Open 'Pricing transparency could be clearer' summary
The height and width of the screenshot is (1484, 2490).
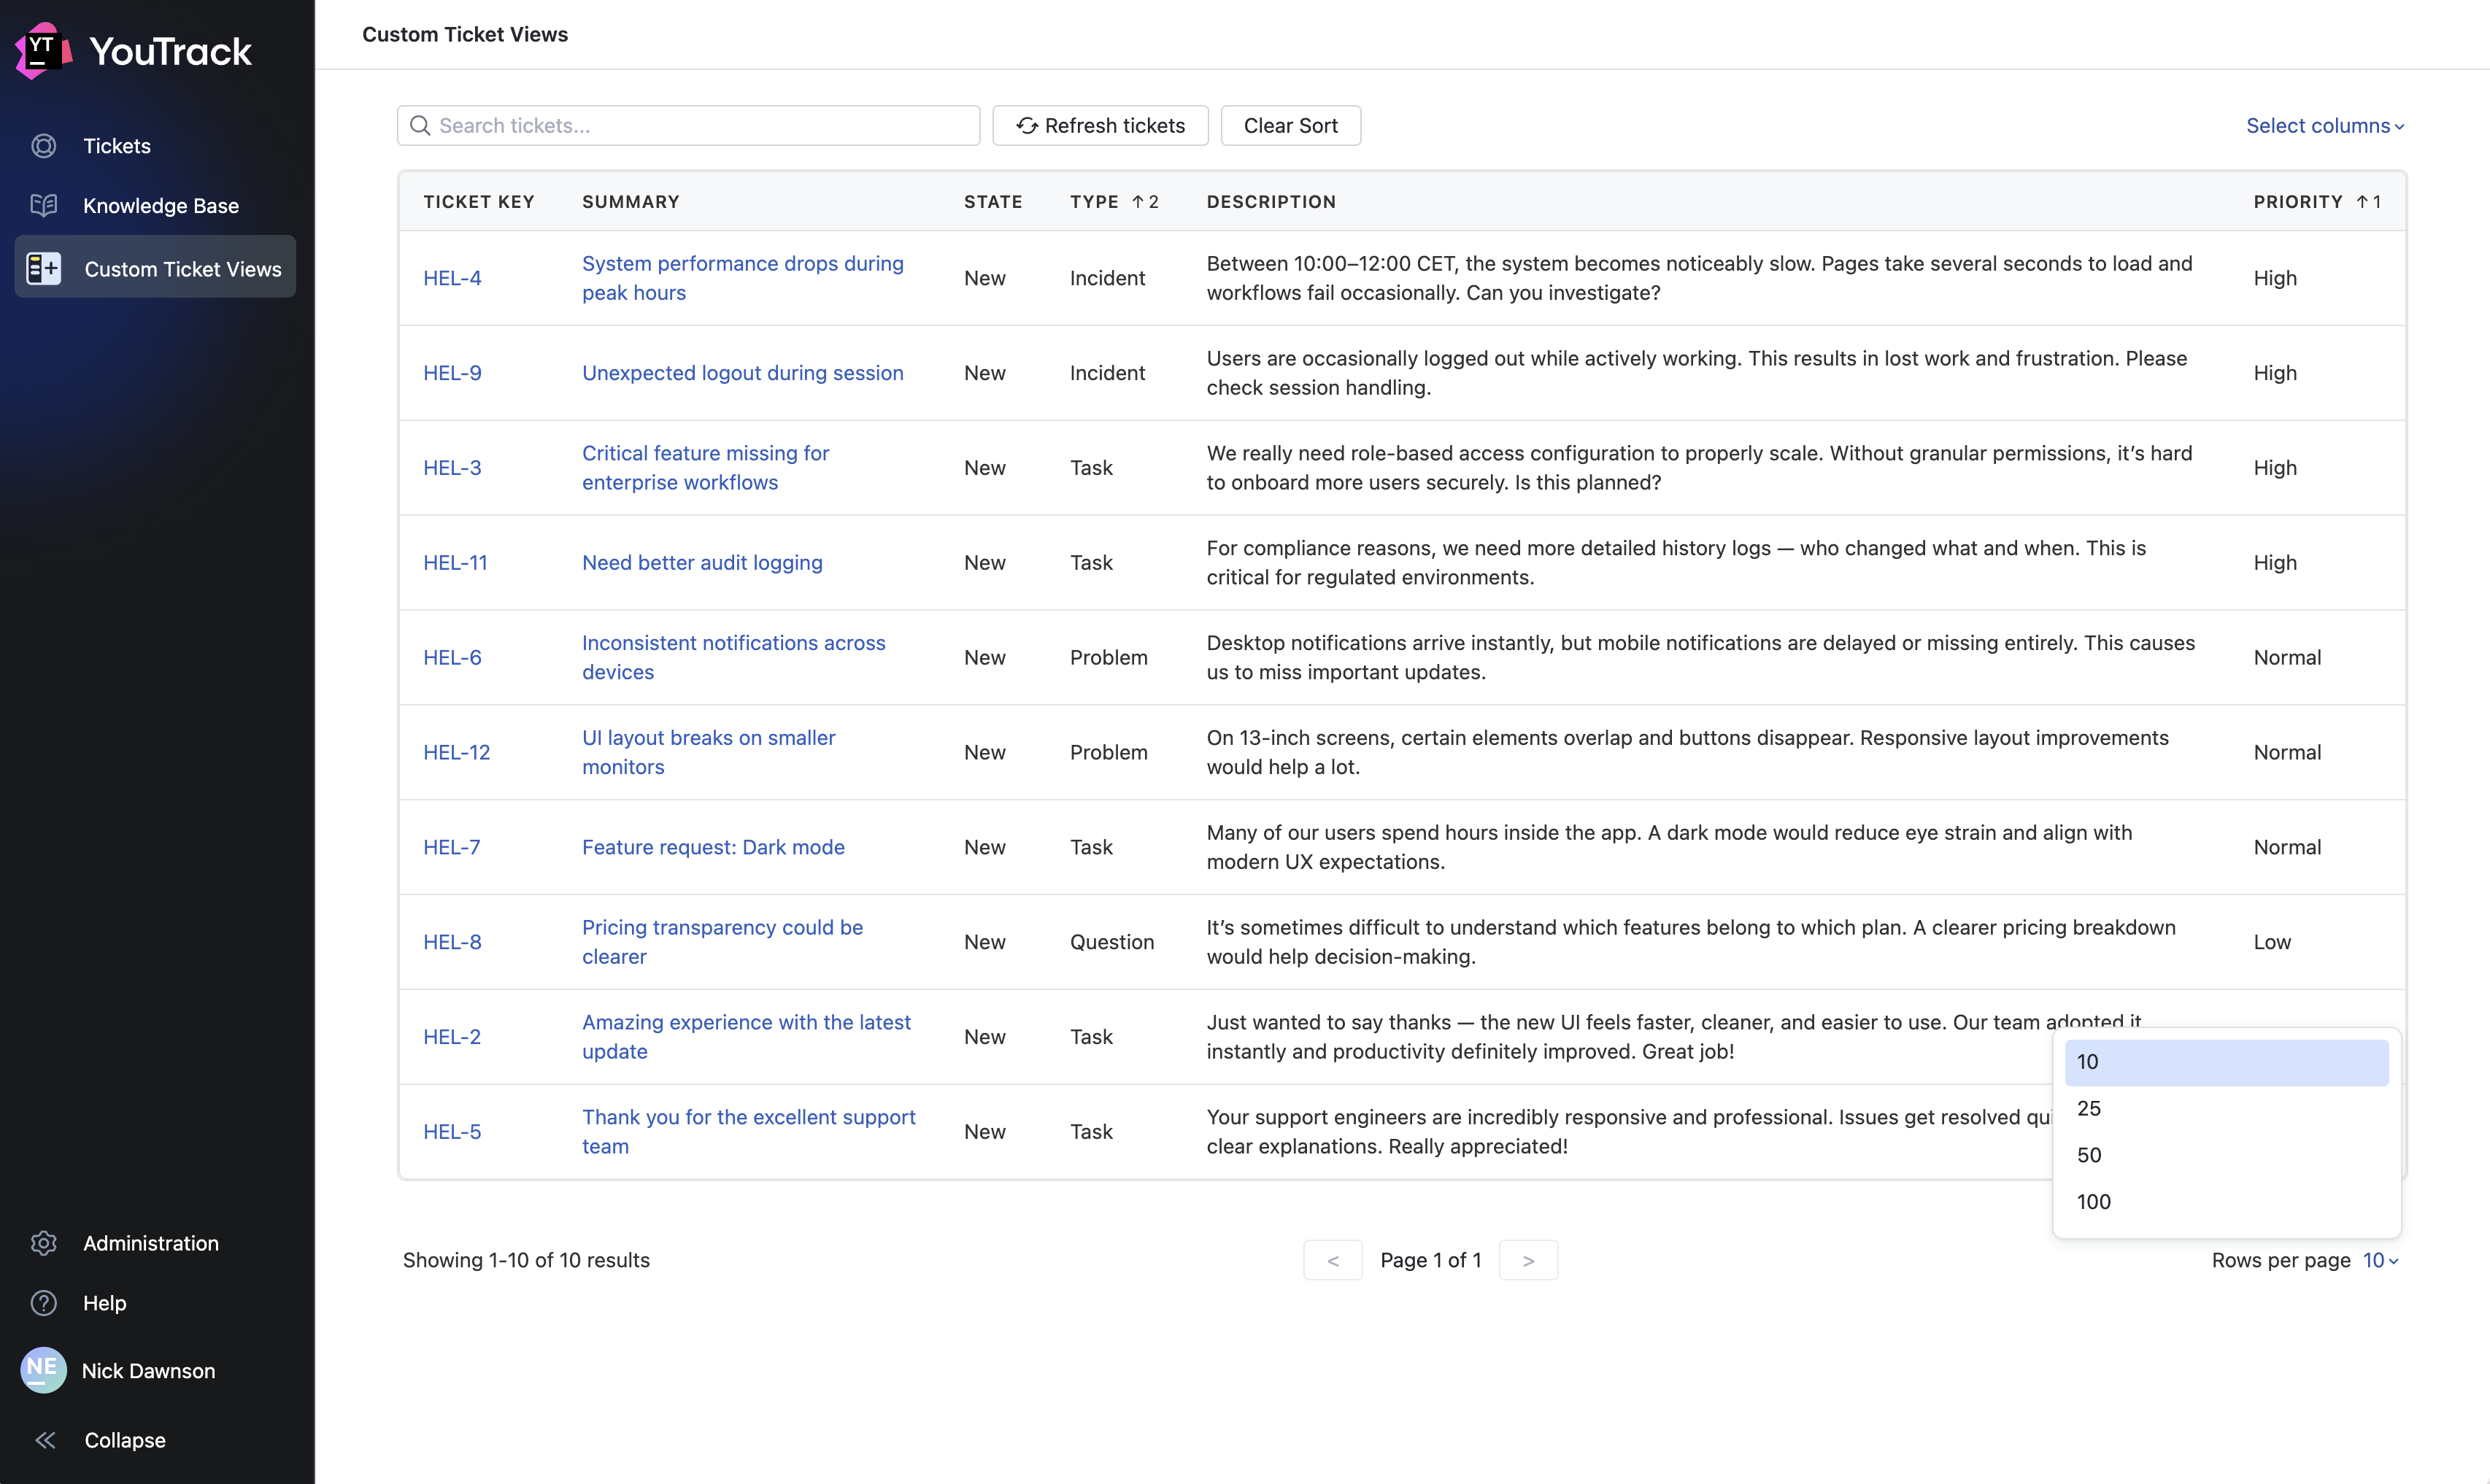pyautogui.click(x=722, y=942)
